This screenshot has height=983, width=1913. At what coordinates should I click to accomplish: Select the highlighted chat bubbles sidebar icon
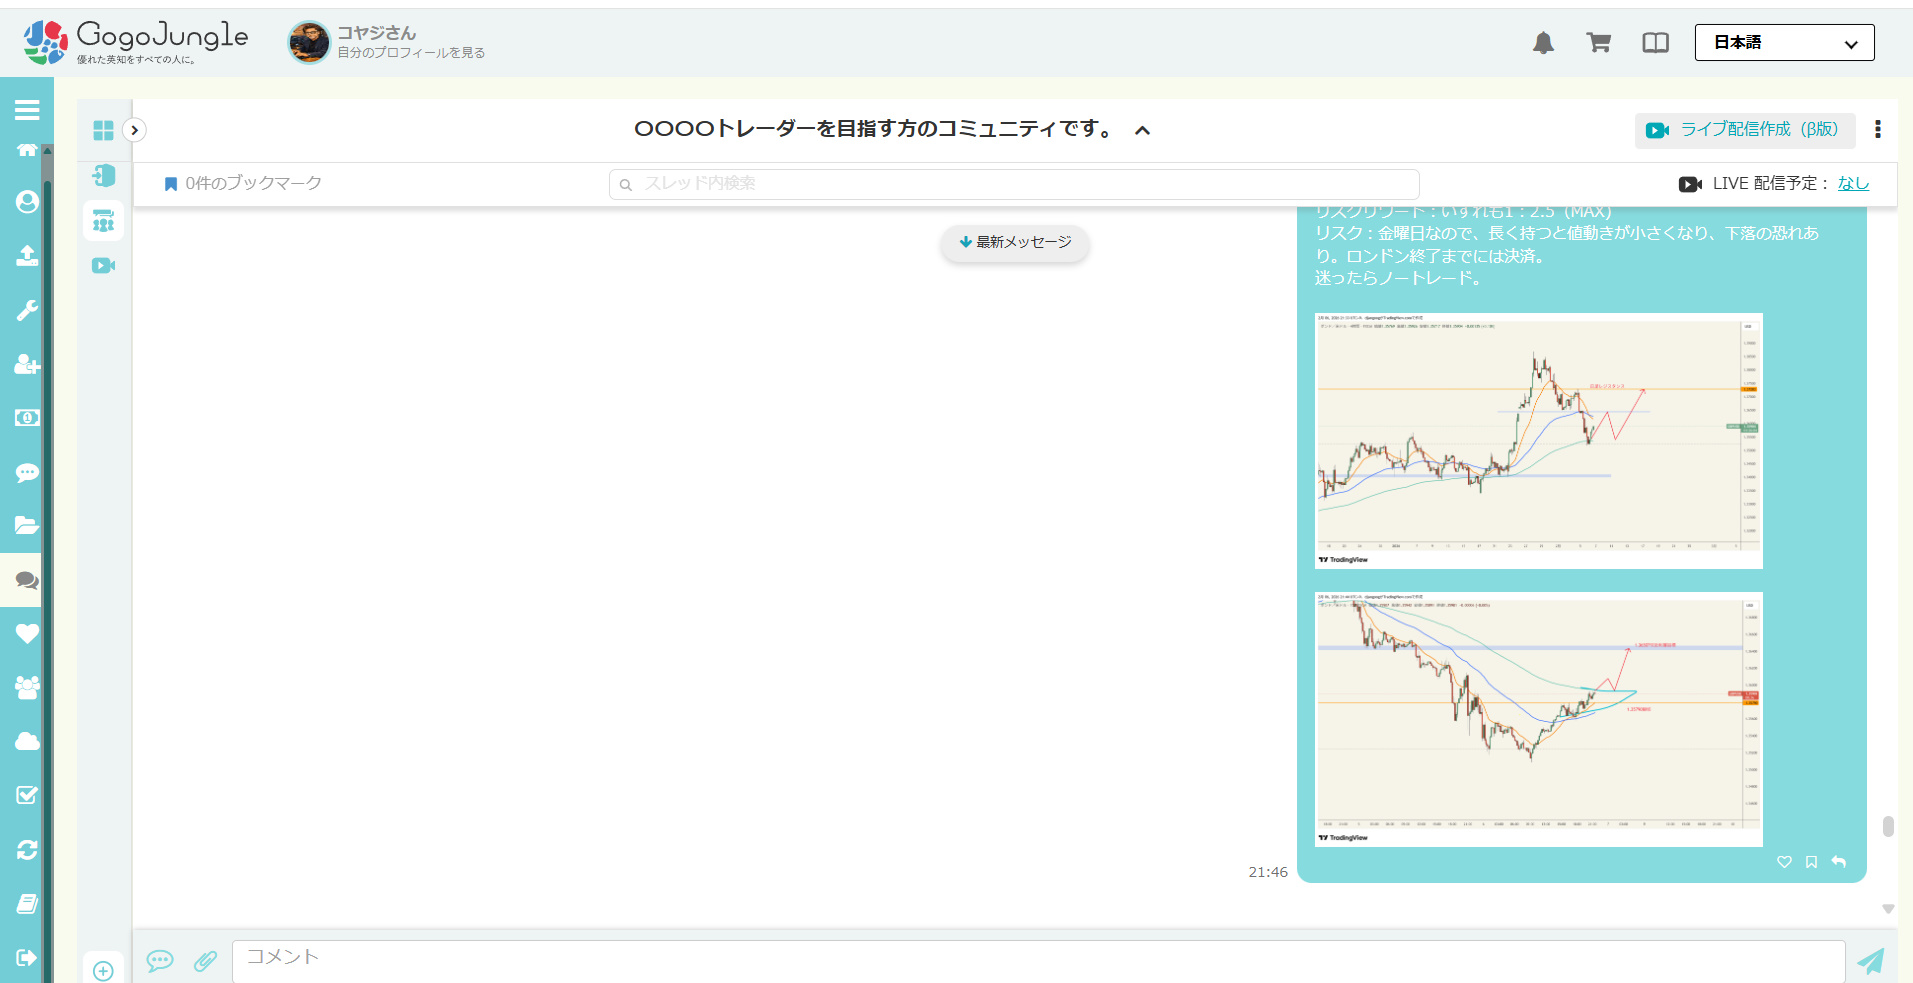click(x=27, y=580)
